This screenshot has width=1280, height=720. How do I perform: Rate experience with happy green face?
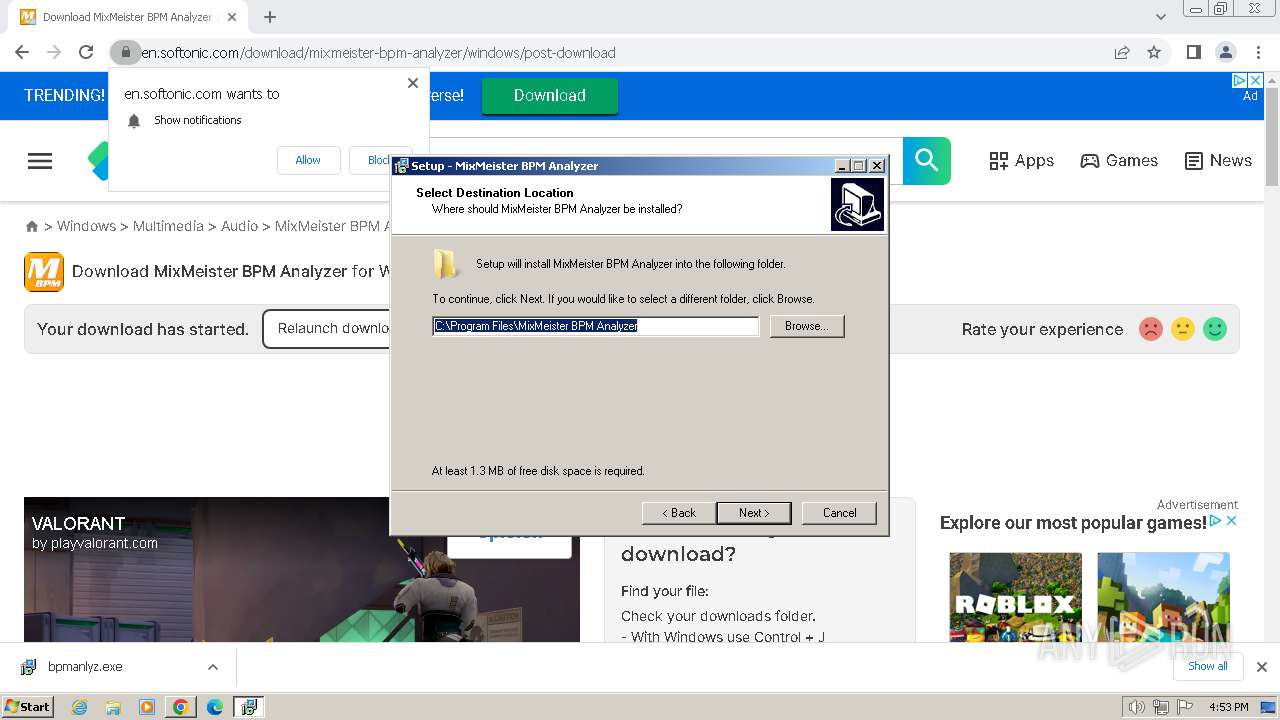pyautogui.click(x=1215, y=329)
